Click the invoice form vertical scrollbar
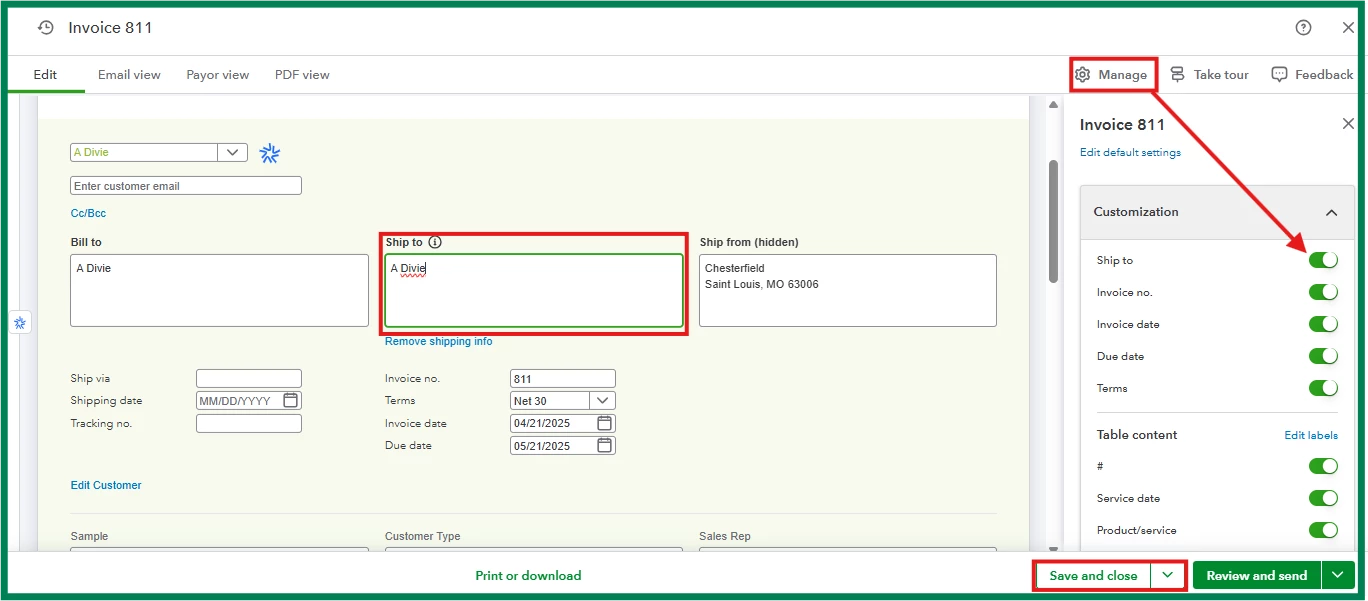 [1053, 220]
